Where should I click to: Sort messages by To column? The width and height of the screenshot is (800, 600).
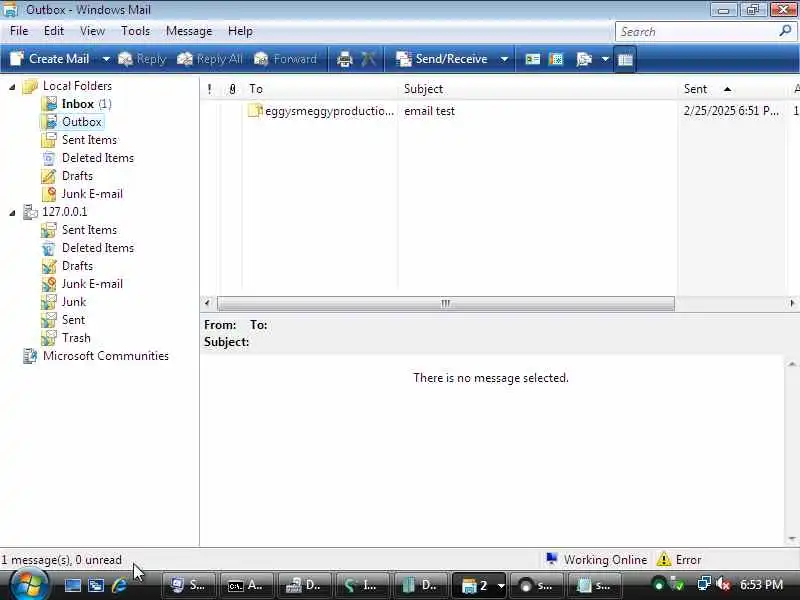pyautogui.click(x=320, y=89)
